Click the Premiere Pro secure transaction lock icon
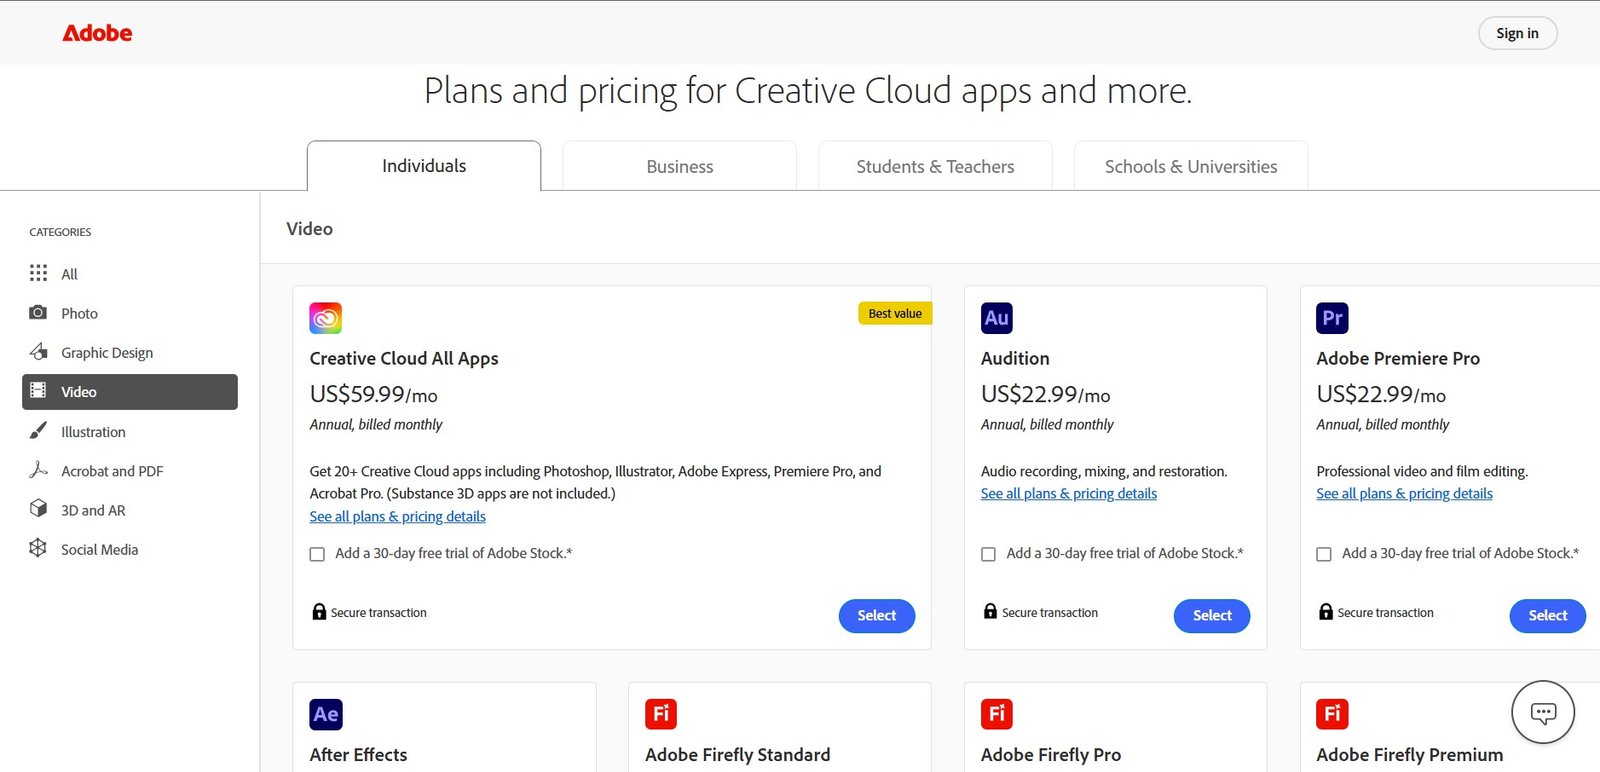This screenshot has height=772, width=1600. coord(1326,612)
